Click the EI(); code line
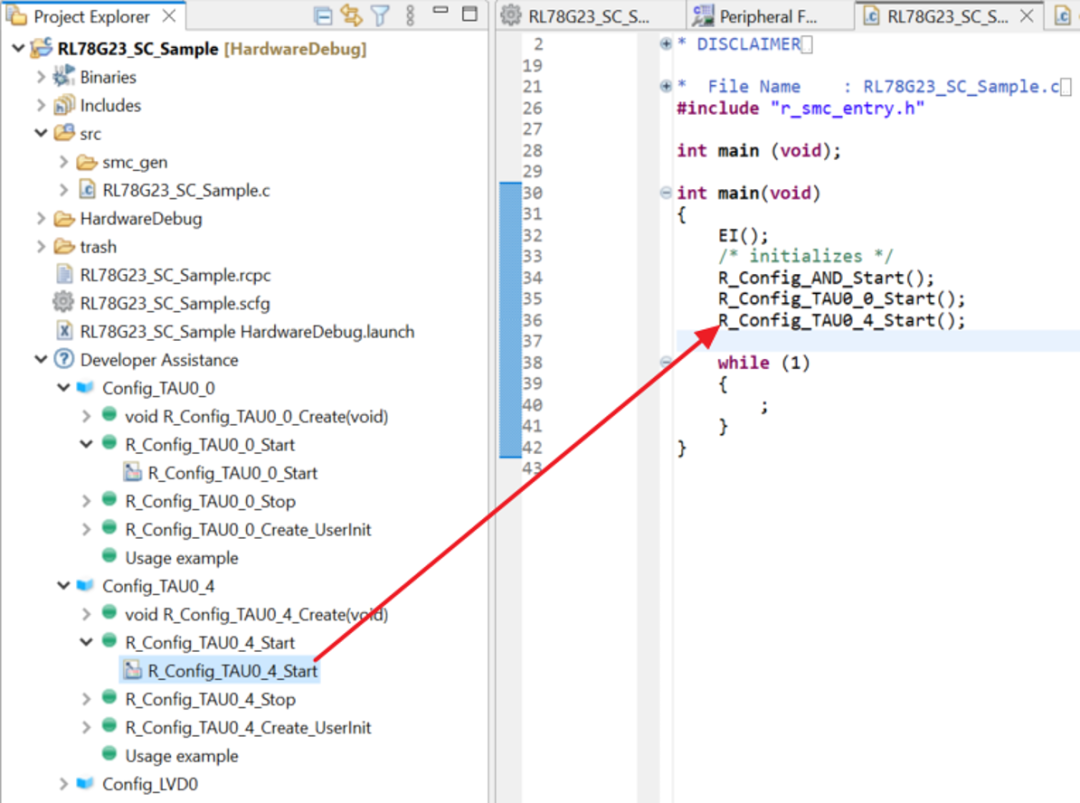 tap(742, 236)
